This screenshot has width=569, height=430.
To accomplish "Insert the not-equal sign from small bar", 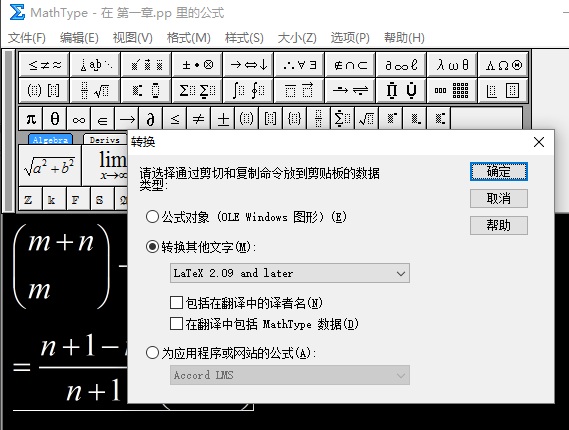I will click(x=198, y=119).
